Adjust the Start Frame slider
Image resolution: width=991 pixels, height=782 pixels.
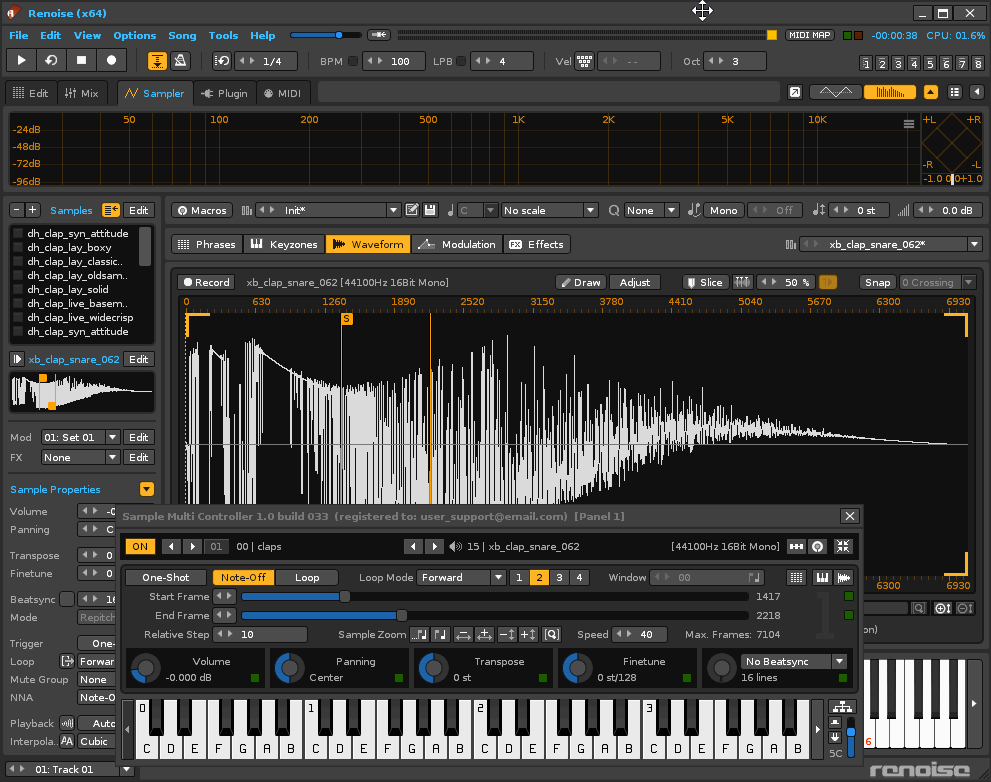345,597
